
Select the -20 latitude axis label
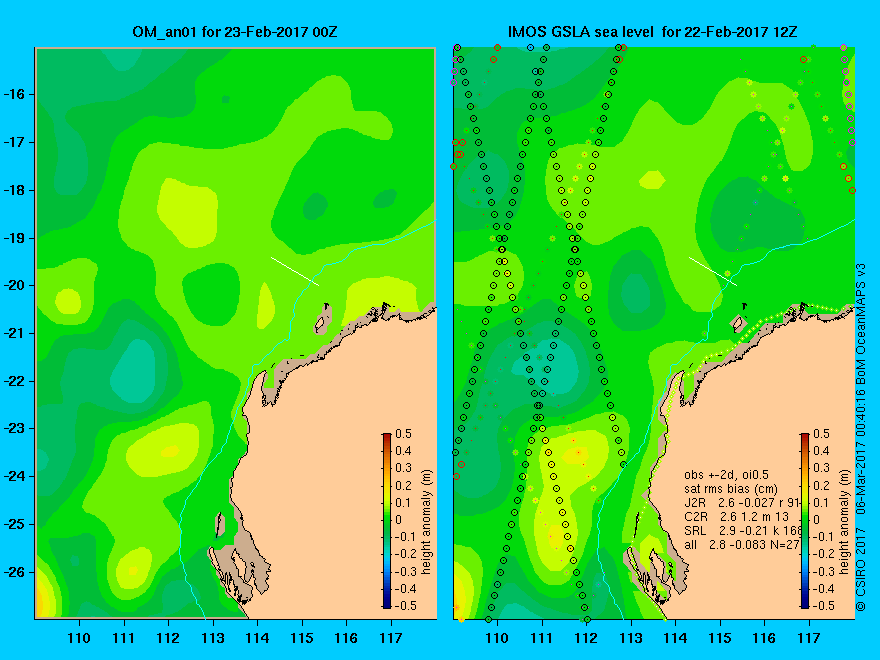(13, 286)
